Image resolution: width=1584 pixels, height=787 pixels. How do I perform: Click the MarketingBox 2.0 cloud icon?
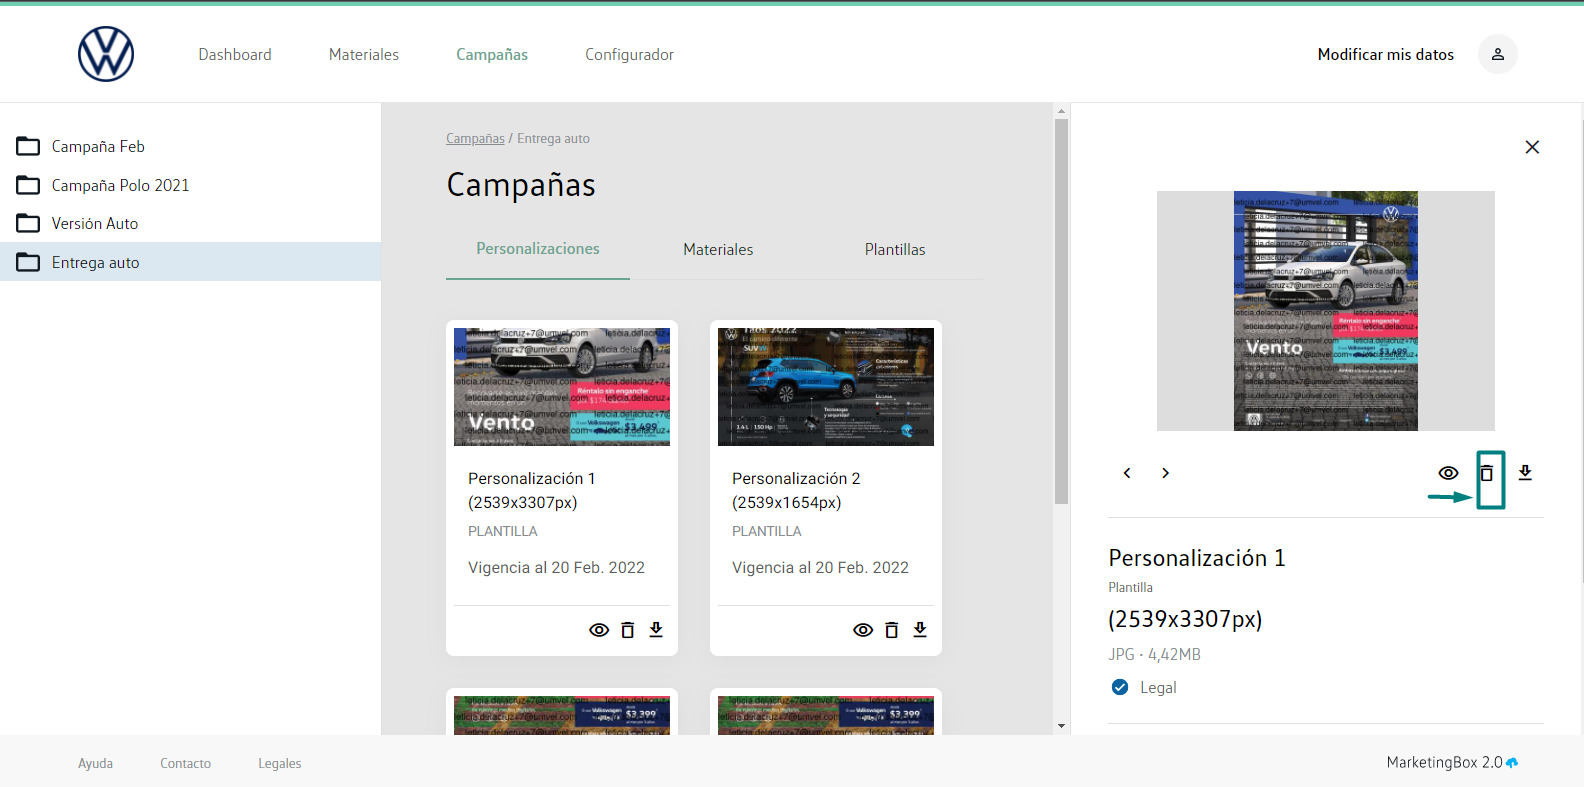coord(1512,762)
